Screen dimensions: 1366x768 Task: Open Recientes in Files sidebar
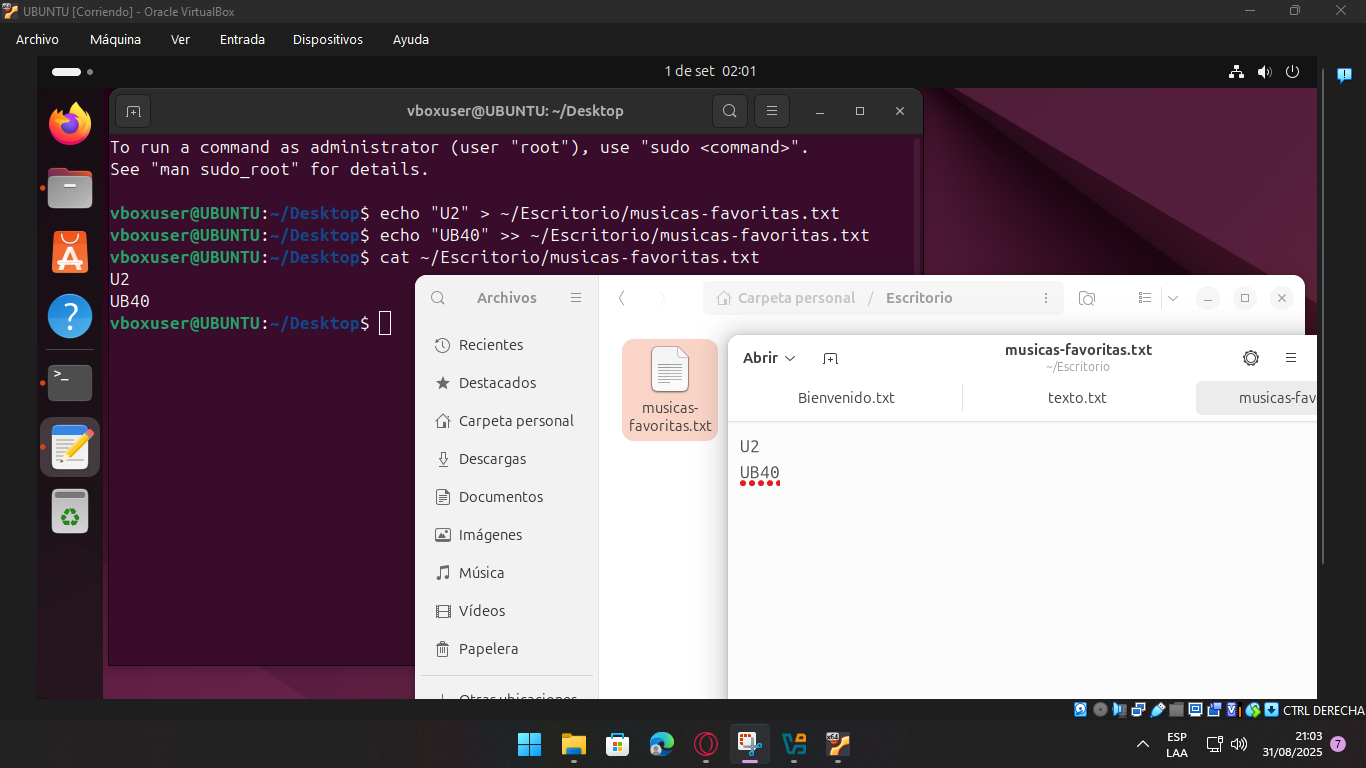pyautogui.click(x=509, y=345)
